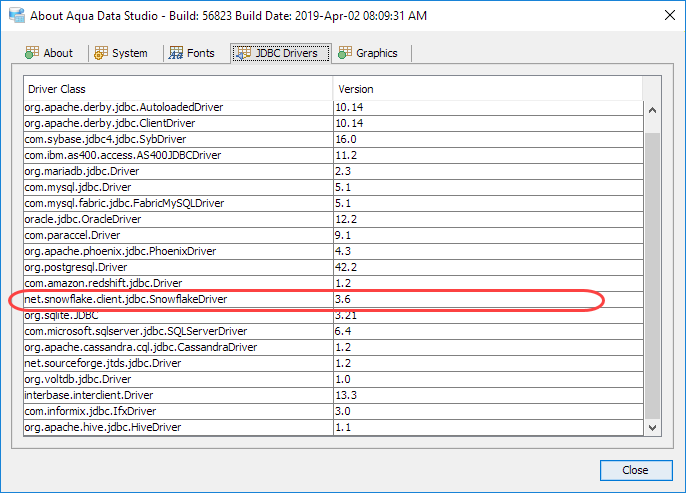
Task: Click version 4.3 of Phoenix driver
Action: pyautogui.click(x=343, y=251)
